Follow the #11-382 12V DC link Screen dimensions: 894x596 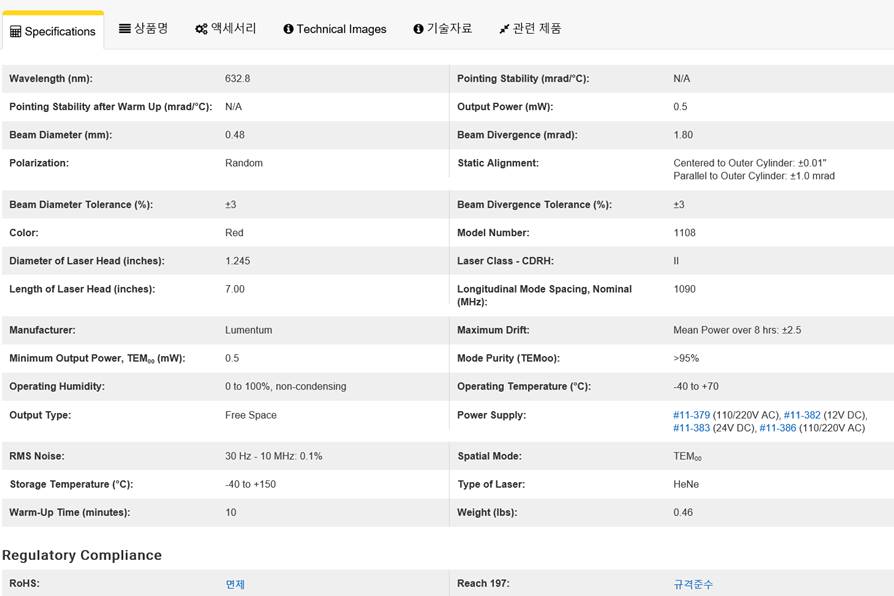pos(802,415)
